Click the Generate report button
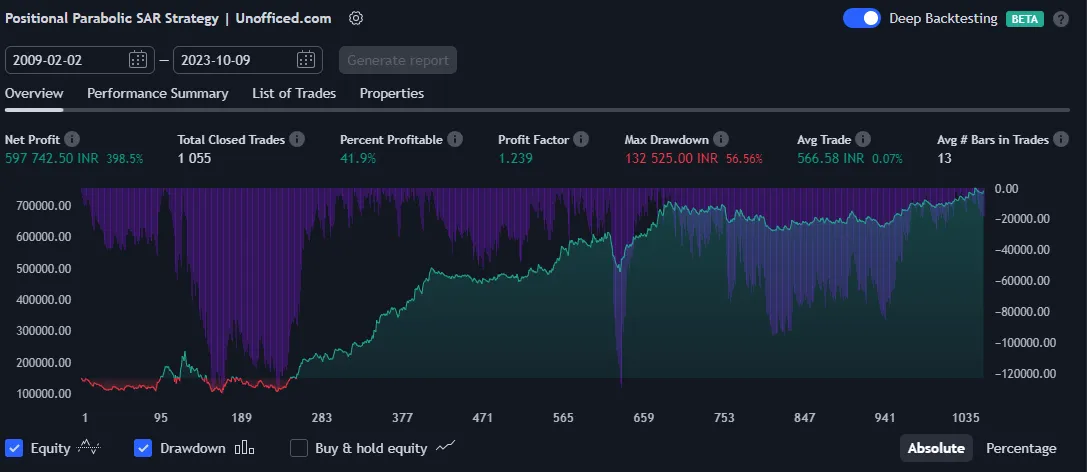The height and width of the screenshot is (472, 1087). (398, 60)
